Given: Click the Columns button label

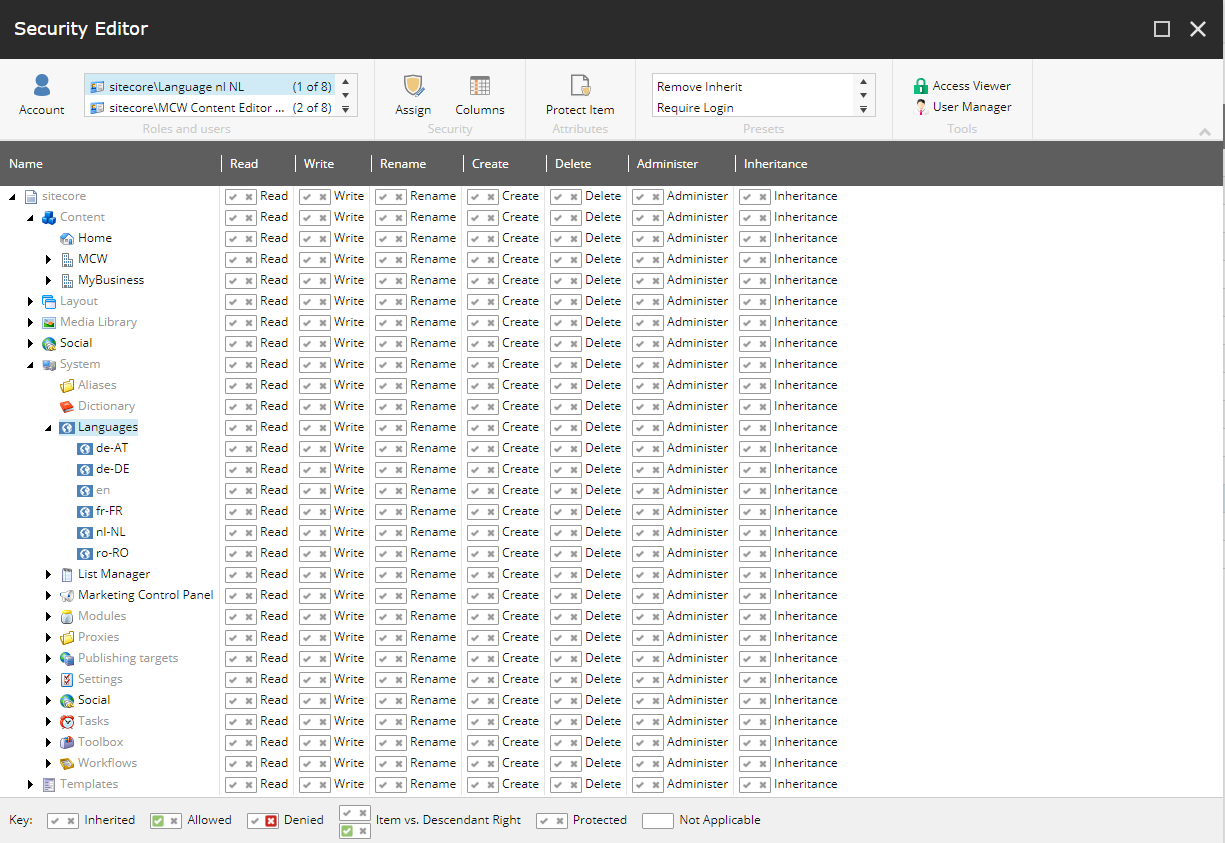Looking at the screenshot, I should (x=480, y=110).
